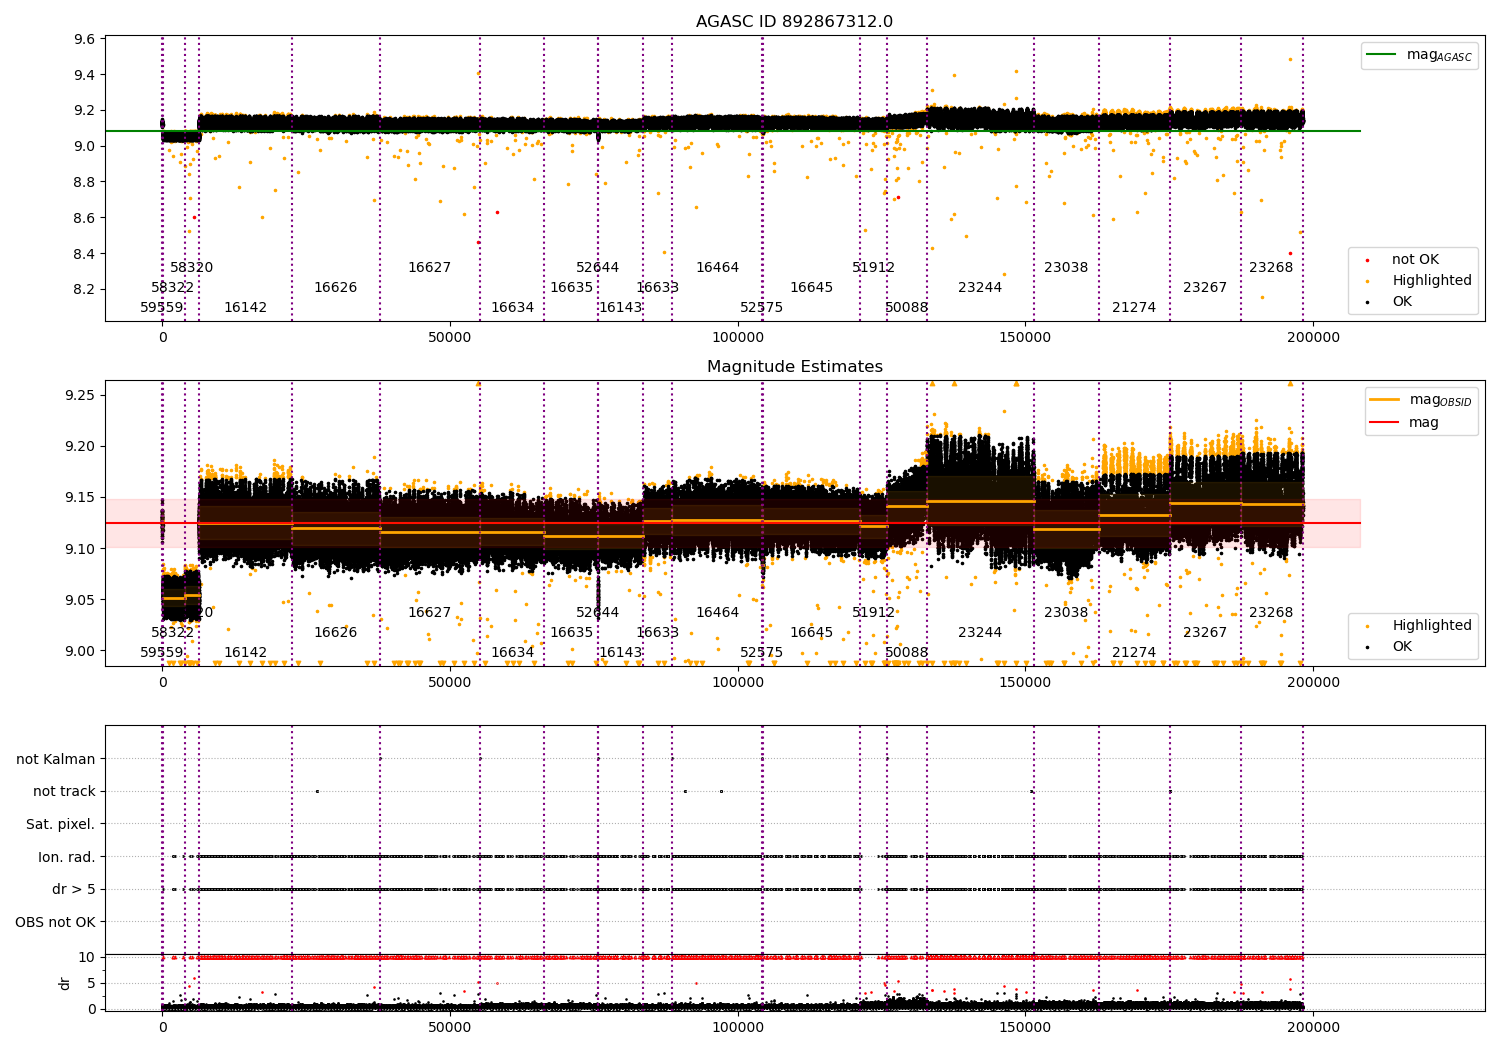Image resolution: width=1500 pixels, height=1050 pixels.
Task: Click the 'Magnitude Estimates' subplot title
Action: (x=794, y=367)
